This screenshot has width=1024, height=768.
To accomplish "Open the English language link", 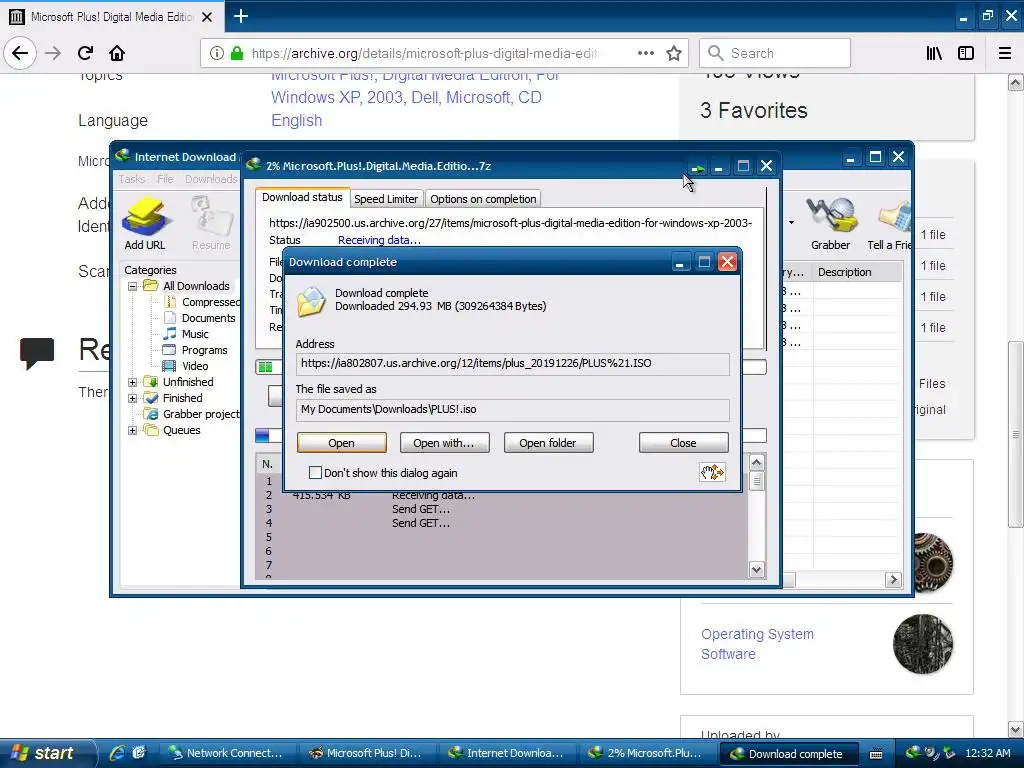I will (296, 120).
